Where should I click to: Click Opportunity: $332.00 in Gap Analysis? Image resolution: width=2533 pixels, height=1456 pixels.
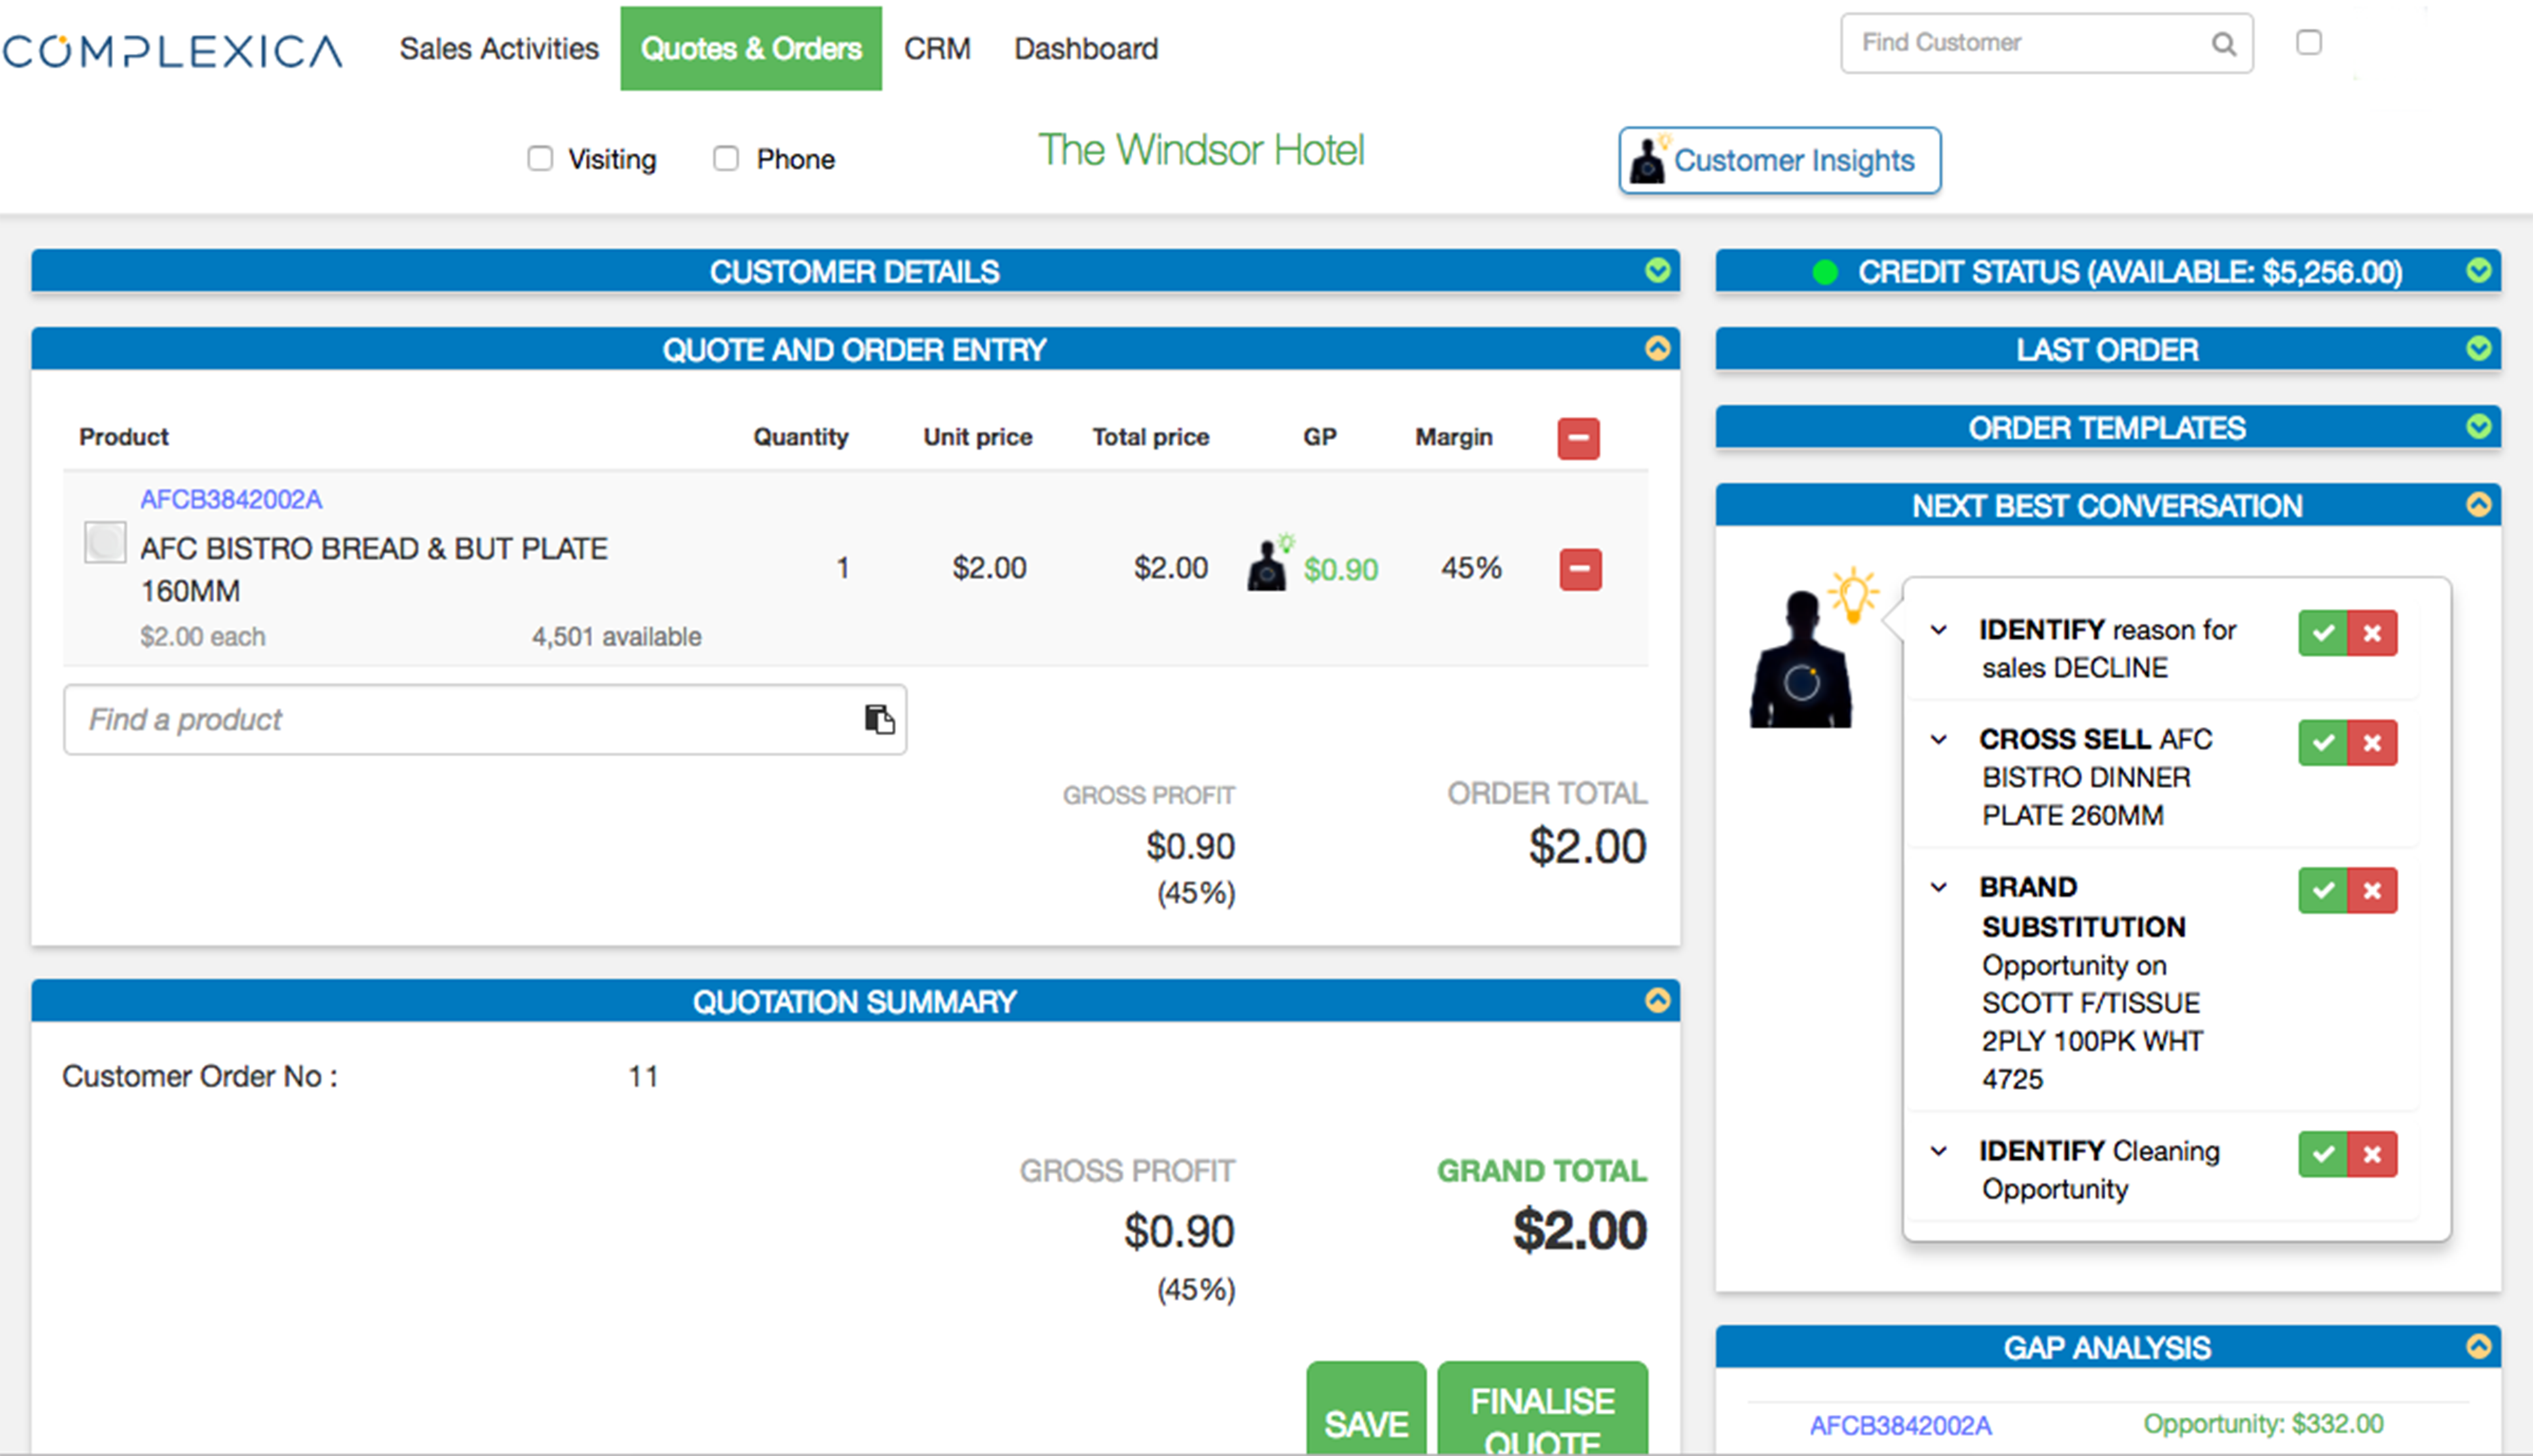2263,1424
